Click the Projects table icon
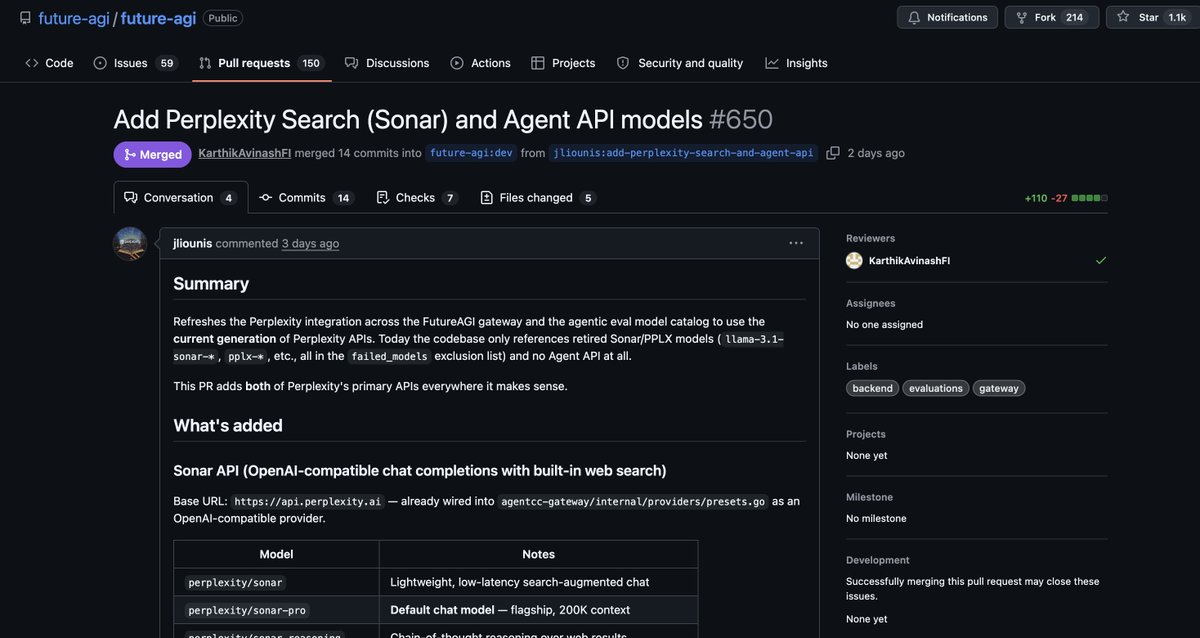The image size is (1200, 638). click(x=538, y=63)
